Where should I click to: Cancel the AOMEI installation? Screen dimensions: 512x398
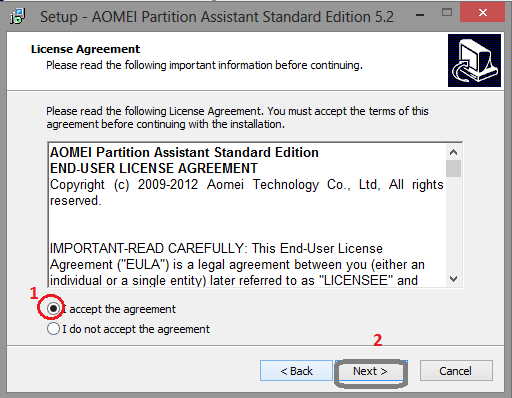tap(456, 371)
